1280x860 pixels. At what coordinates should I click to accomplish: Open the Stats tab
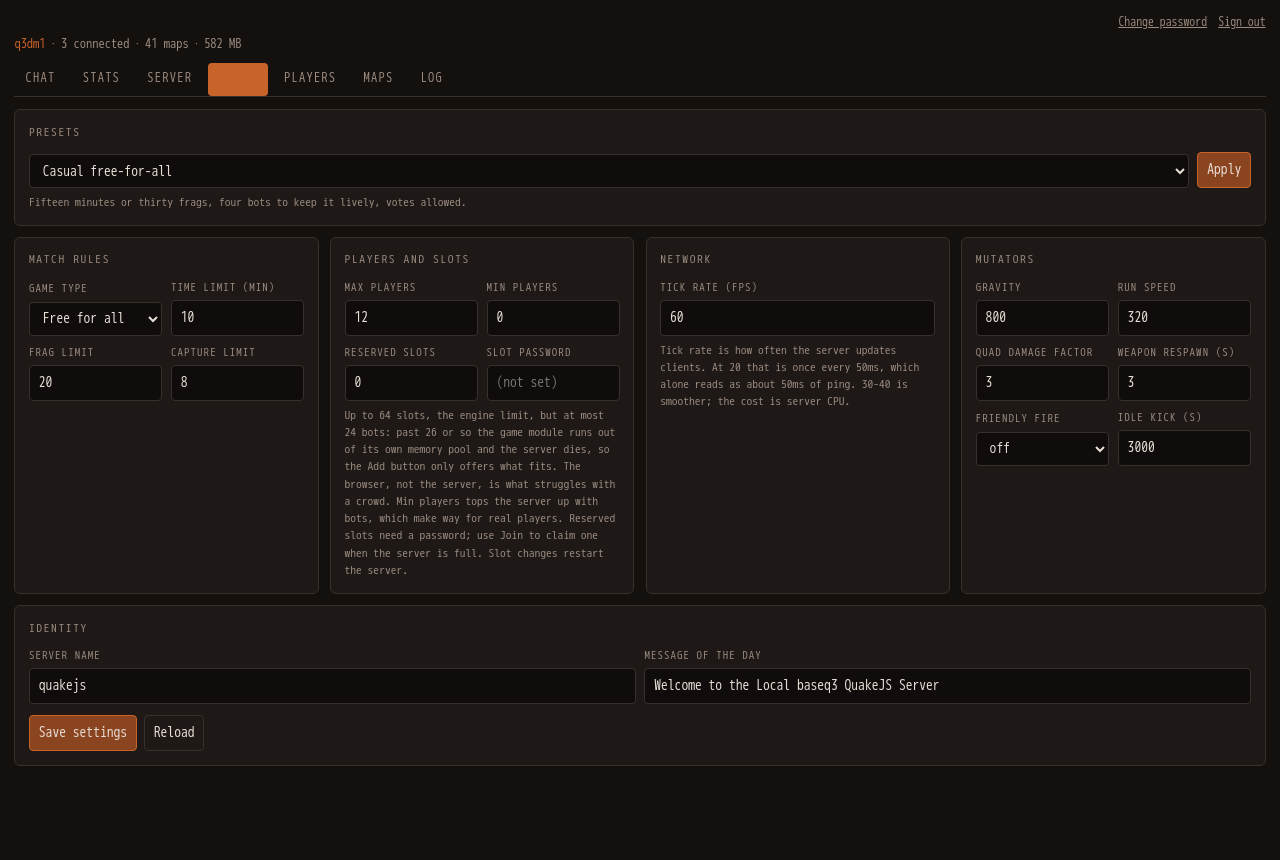click(101, 78)
